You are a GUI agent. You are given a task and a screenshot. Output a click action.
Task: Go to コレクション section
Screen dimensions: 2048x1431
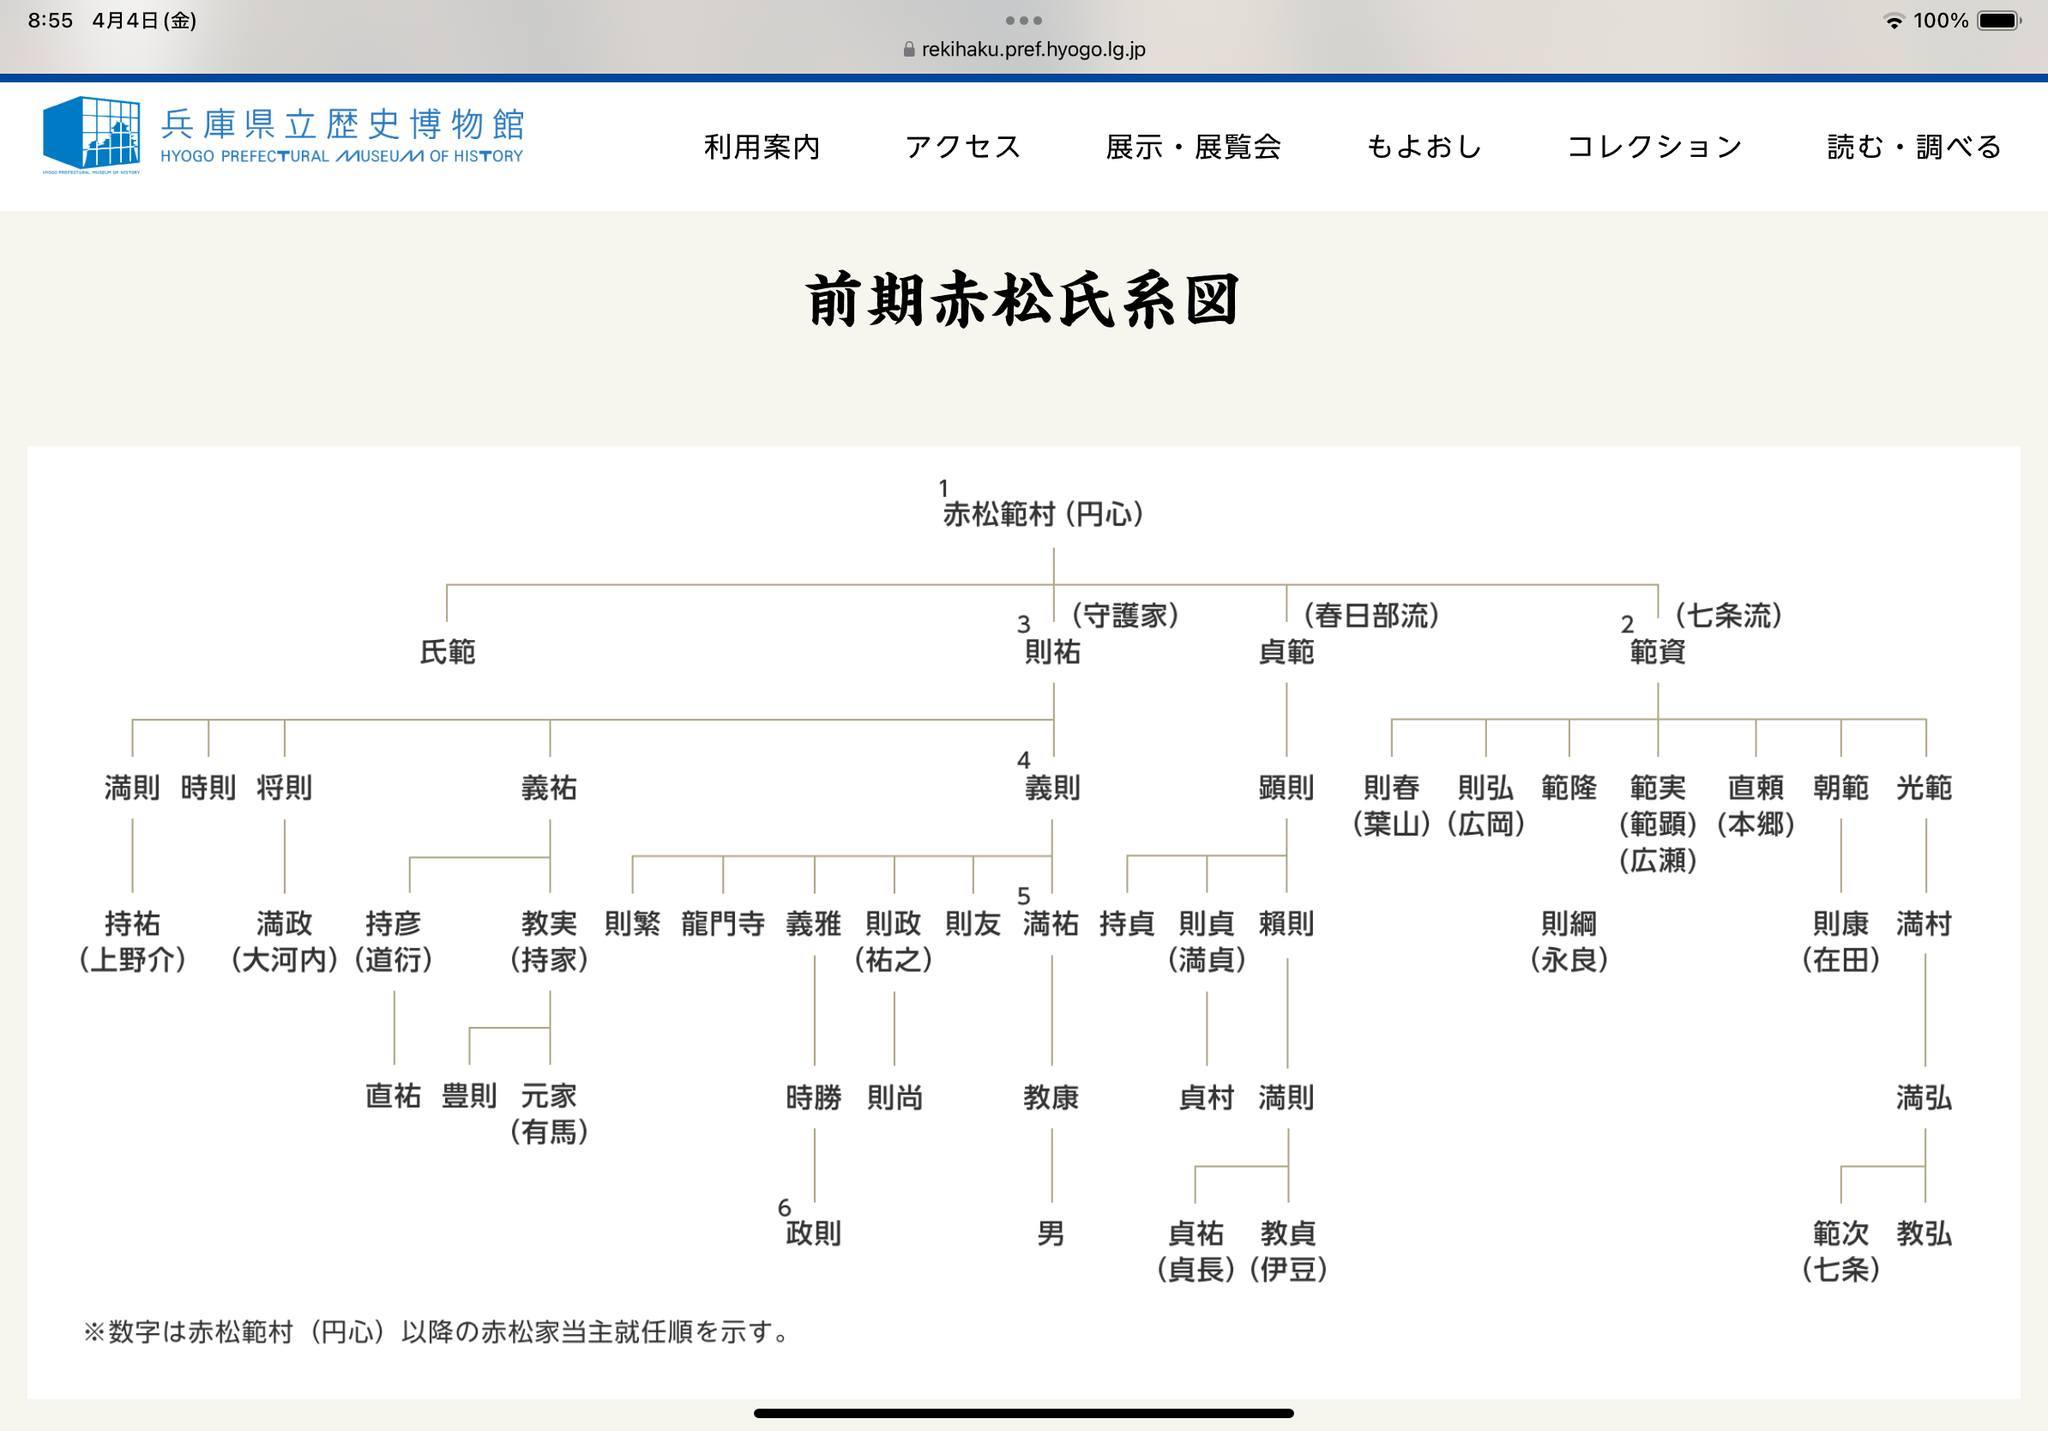1654,147
